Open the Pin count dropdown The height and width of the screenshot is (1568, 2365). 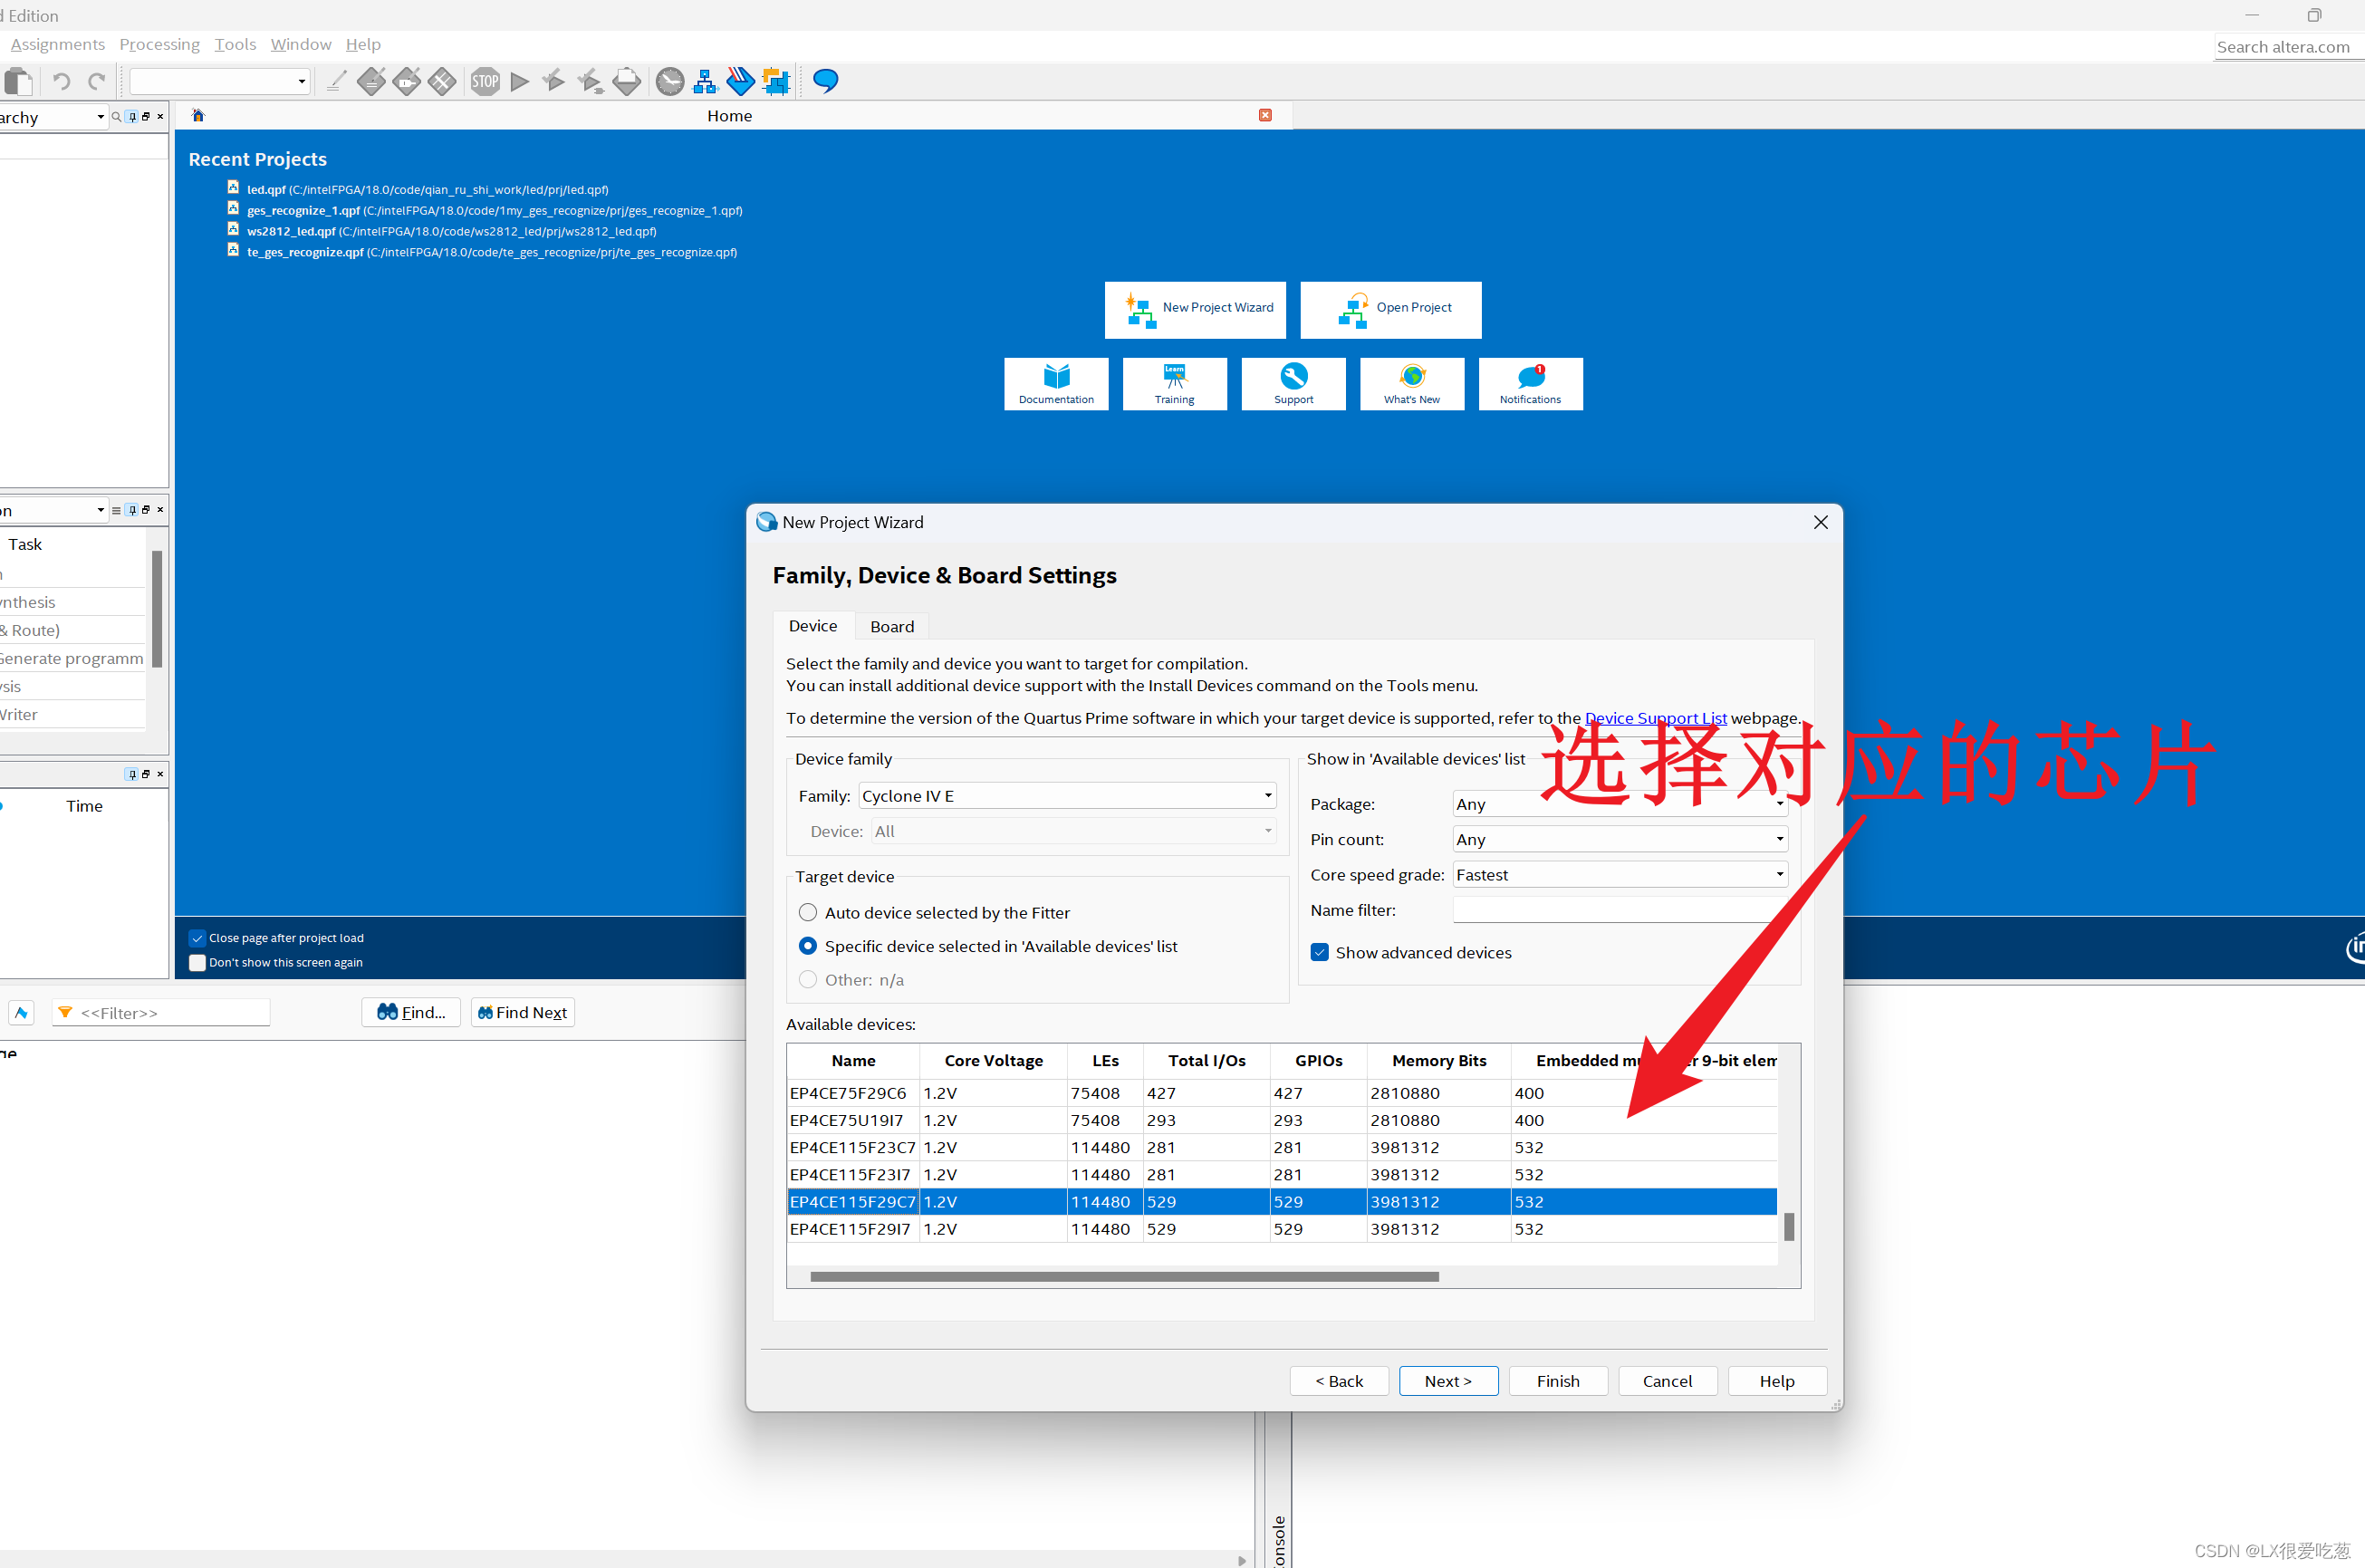(x=1619, y=840)
